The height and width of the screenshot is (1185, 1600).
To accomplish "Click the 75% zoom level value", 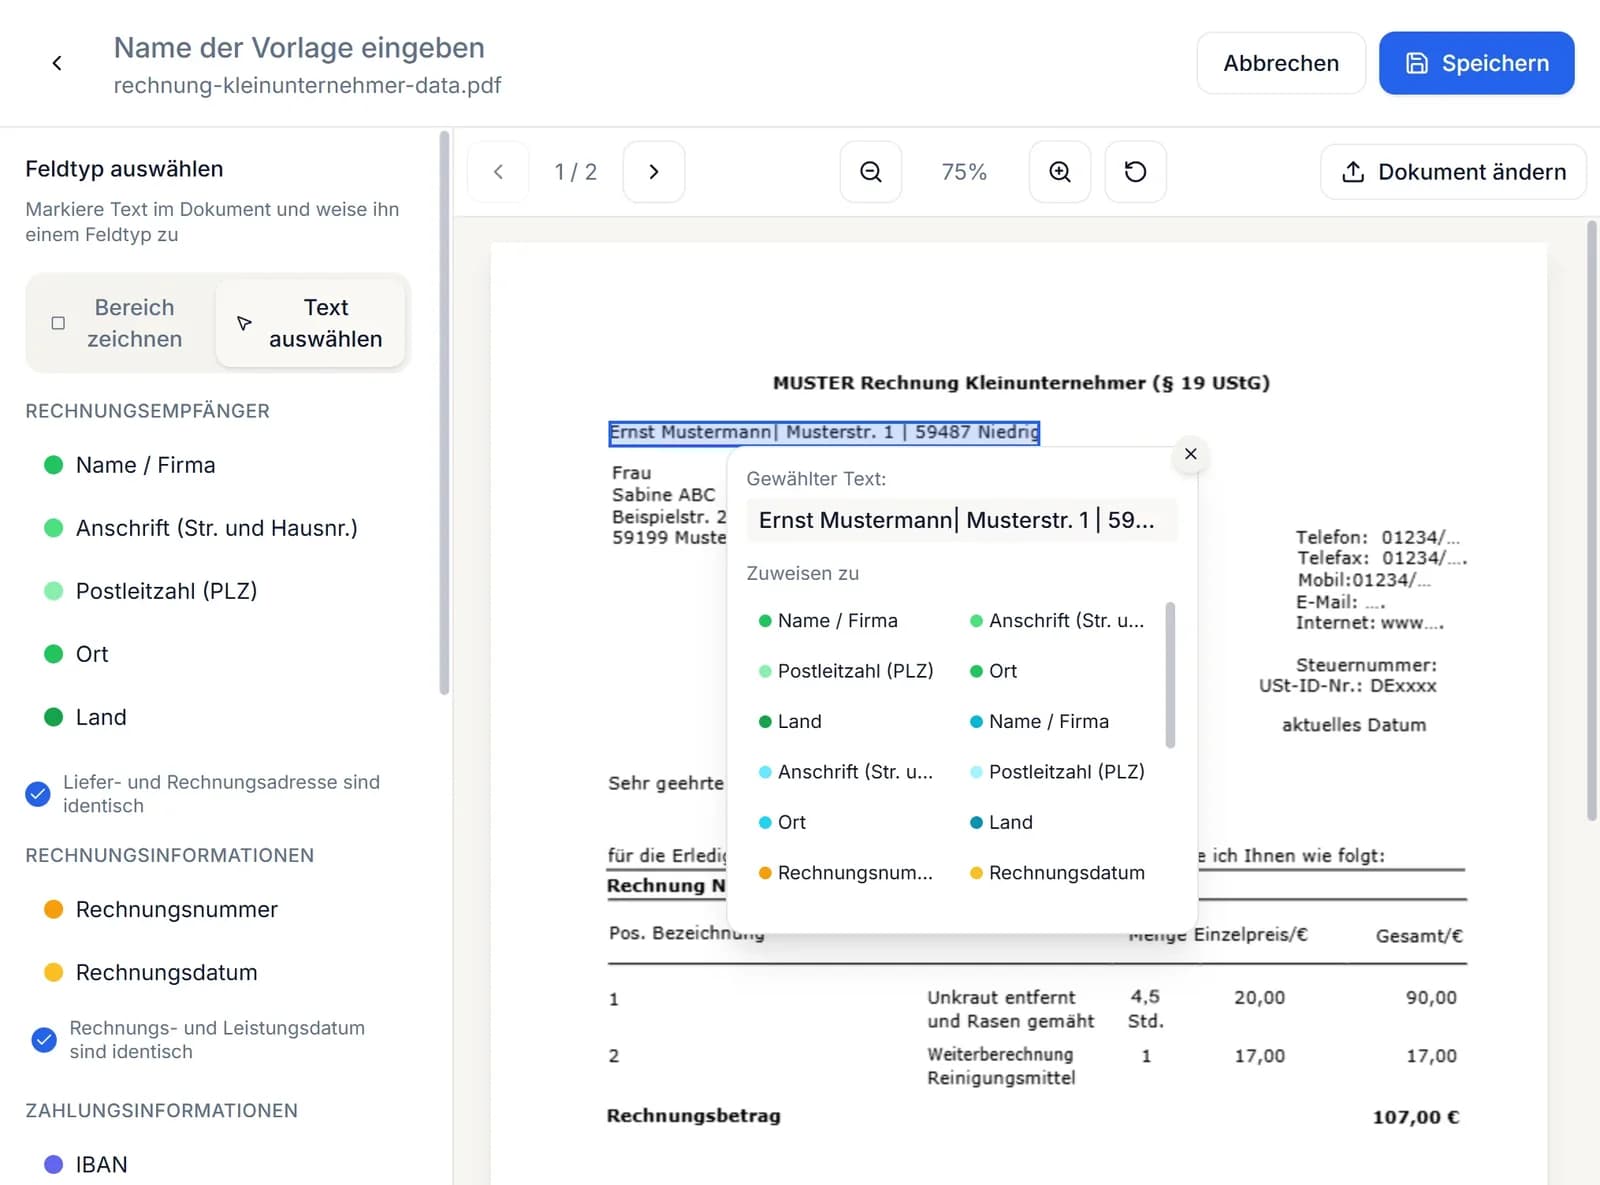I will (x=964, y=172).
